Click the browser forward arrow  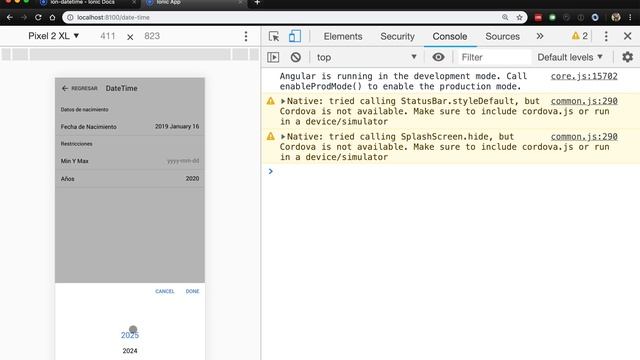(x=24, y=18)
